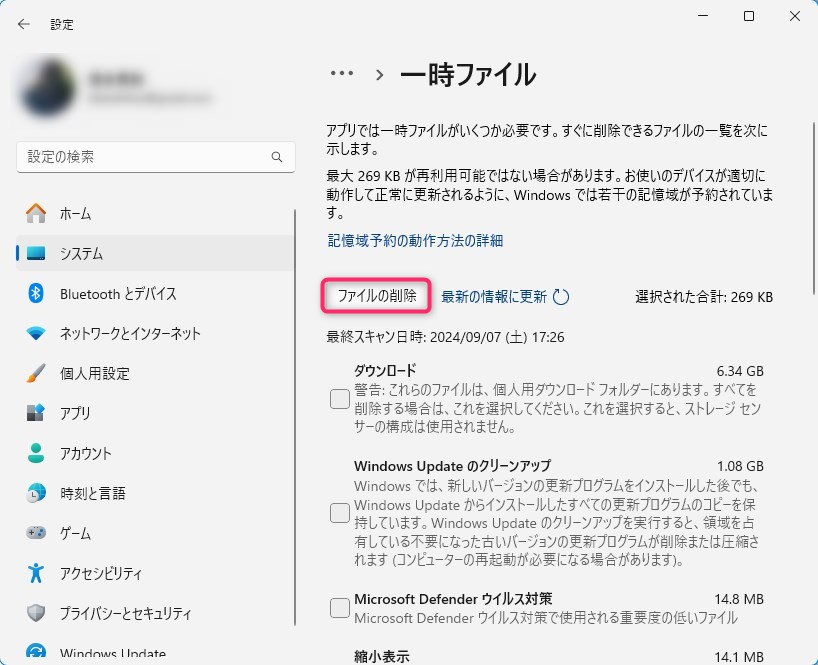Select the Gaming controller icon
This screenshot has width=818, height=665.
36,533
